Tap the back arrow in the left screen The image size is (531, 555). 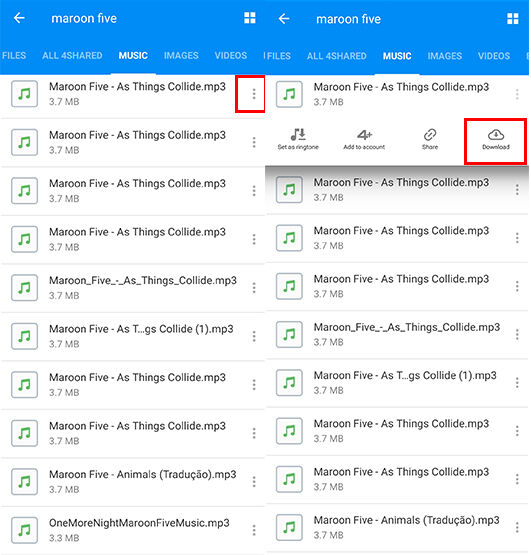pos(19,18)
